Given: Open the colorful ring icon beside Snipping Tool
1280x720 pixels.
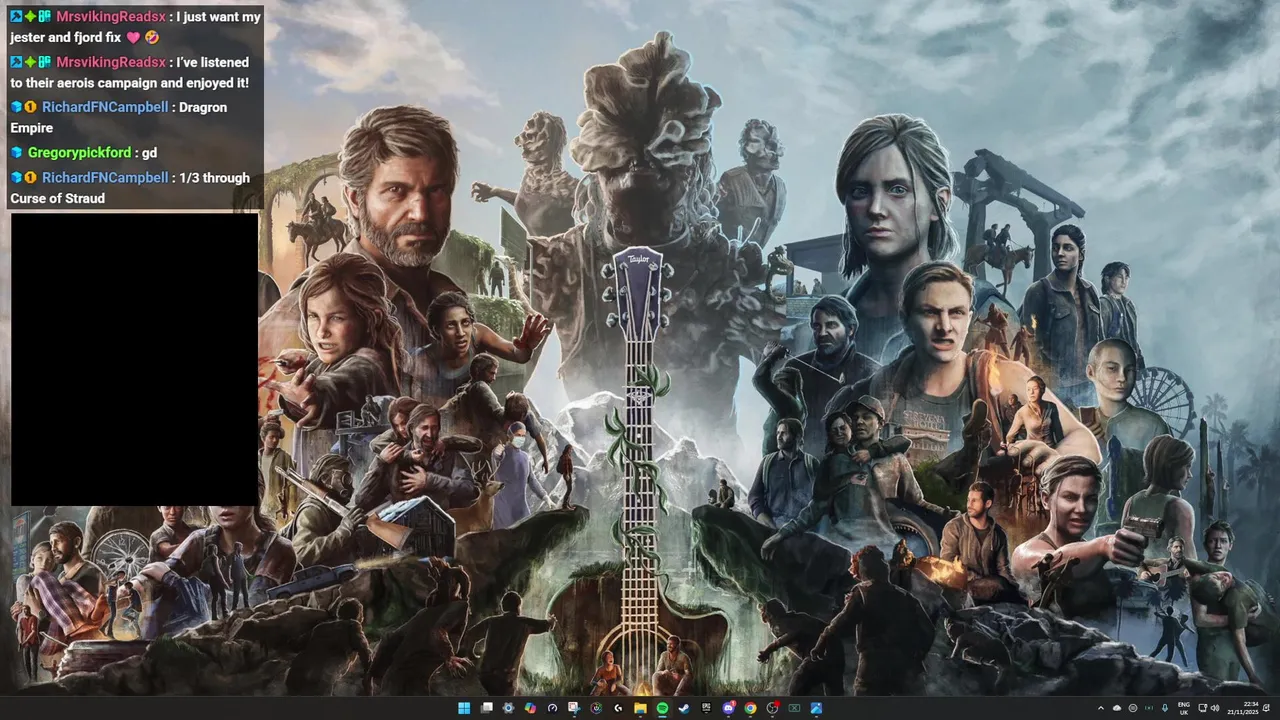Looking at the screenshot, I should [x=596, y=708].
